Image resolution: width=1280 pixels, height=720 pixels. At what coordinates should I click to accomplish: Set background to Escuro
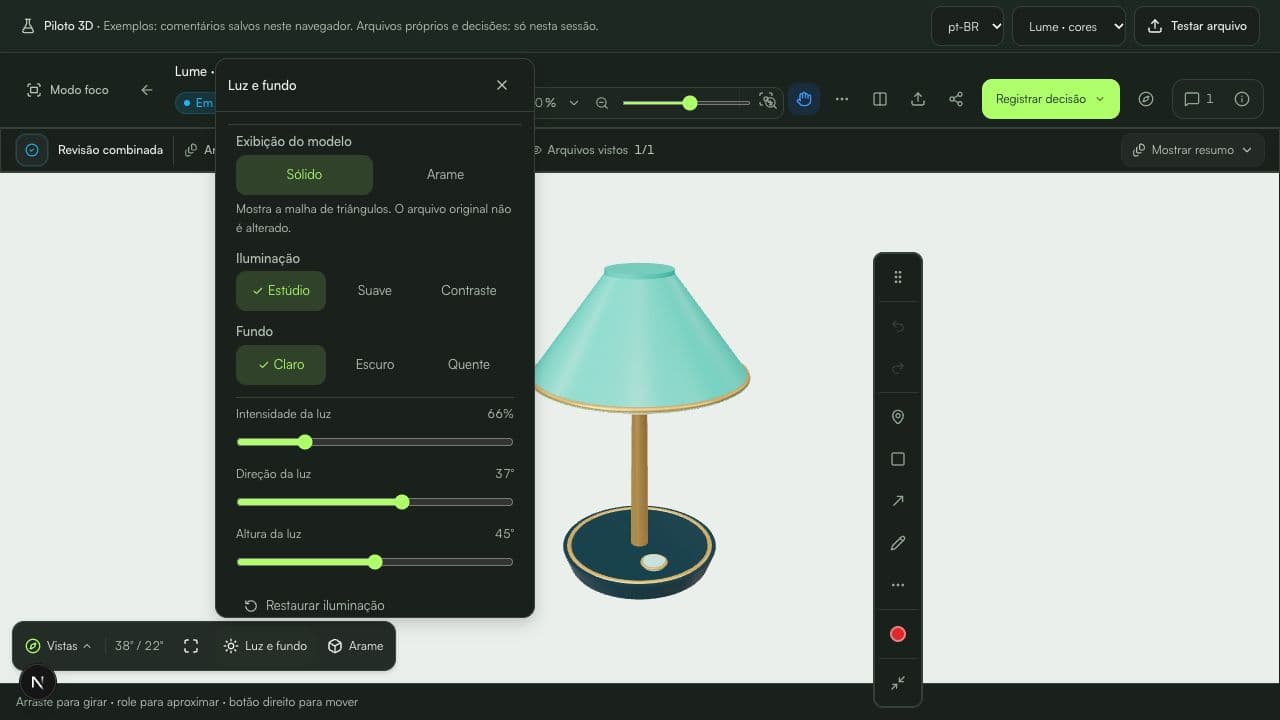(375, 365)
